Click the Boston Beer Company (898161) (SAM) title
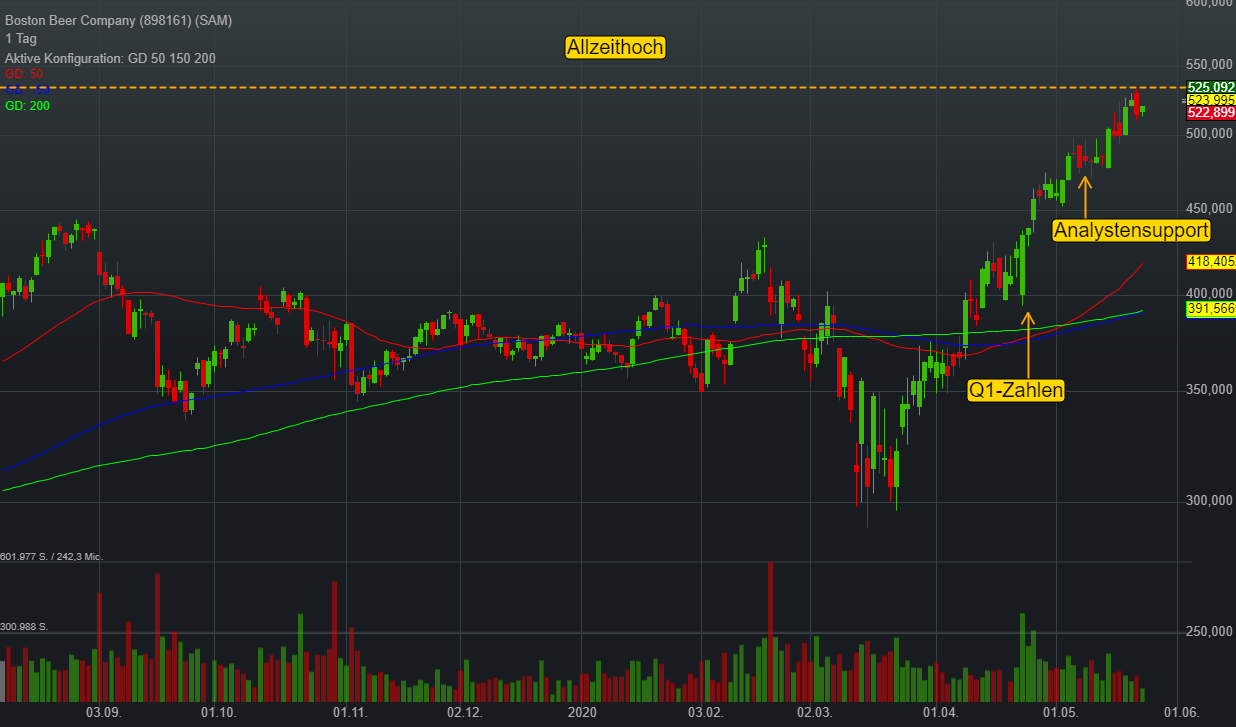1236x727 pixels. point(119,20)
